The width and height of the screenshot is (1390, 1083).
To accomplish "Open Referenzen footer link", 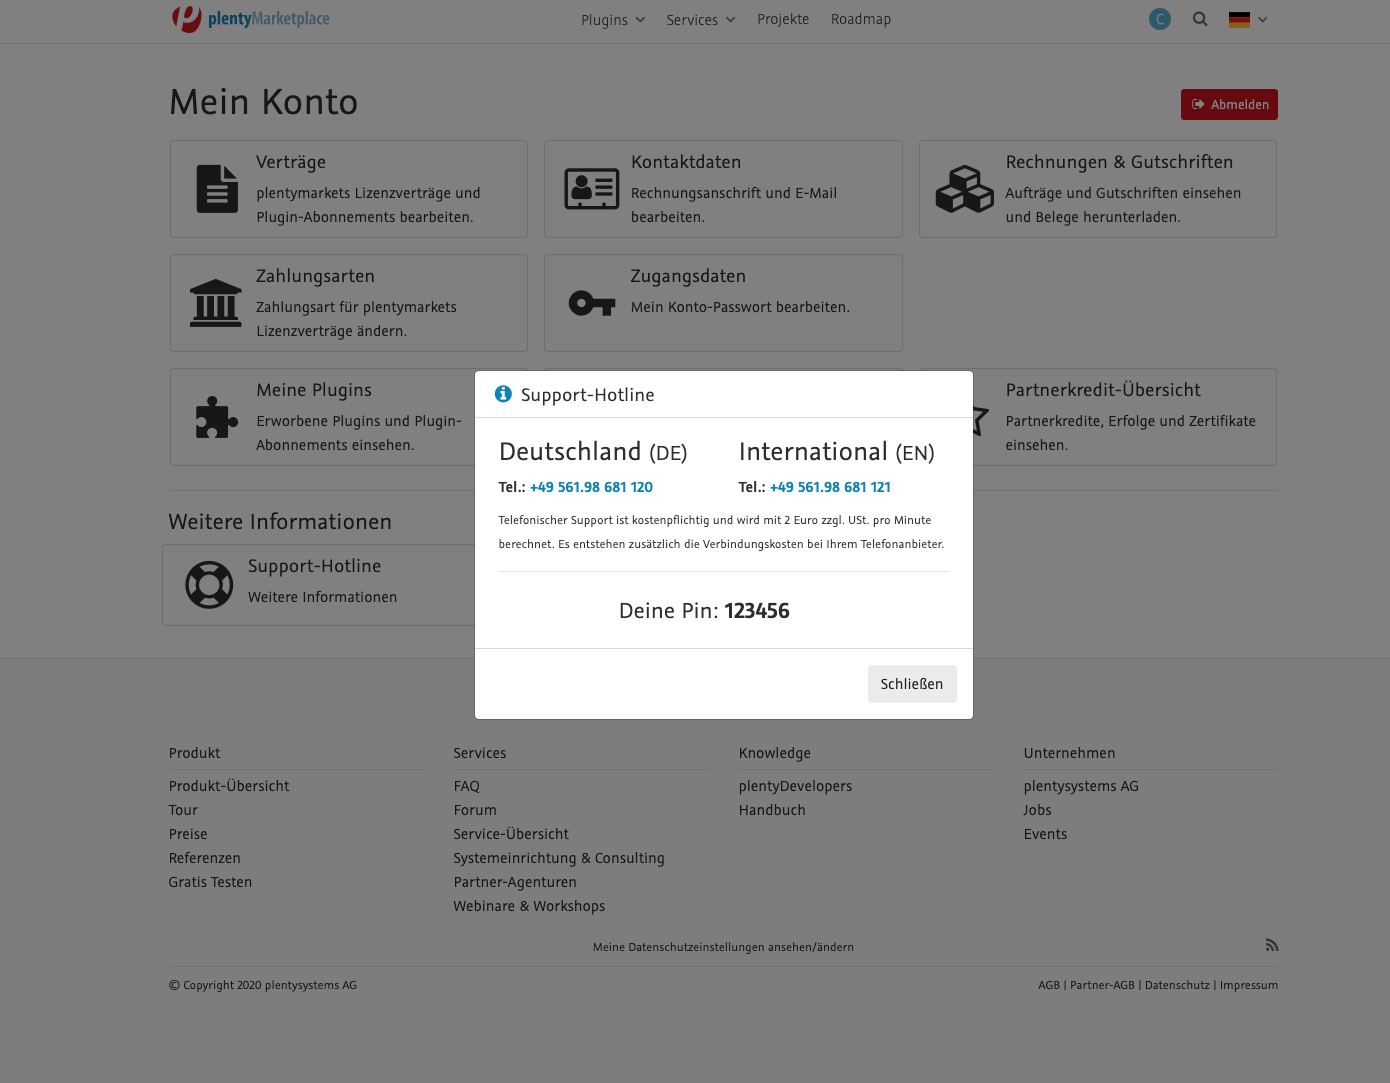I will tap(205, 858).
